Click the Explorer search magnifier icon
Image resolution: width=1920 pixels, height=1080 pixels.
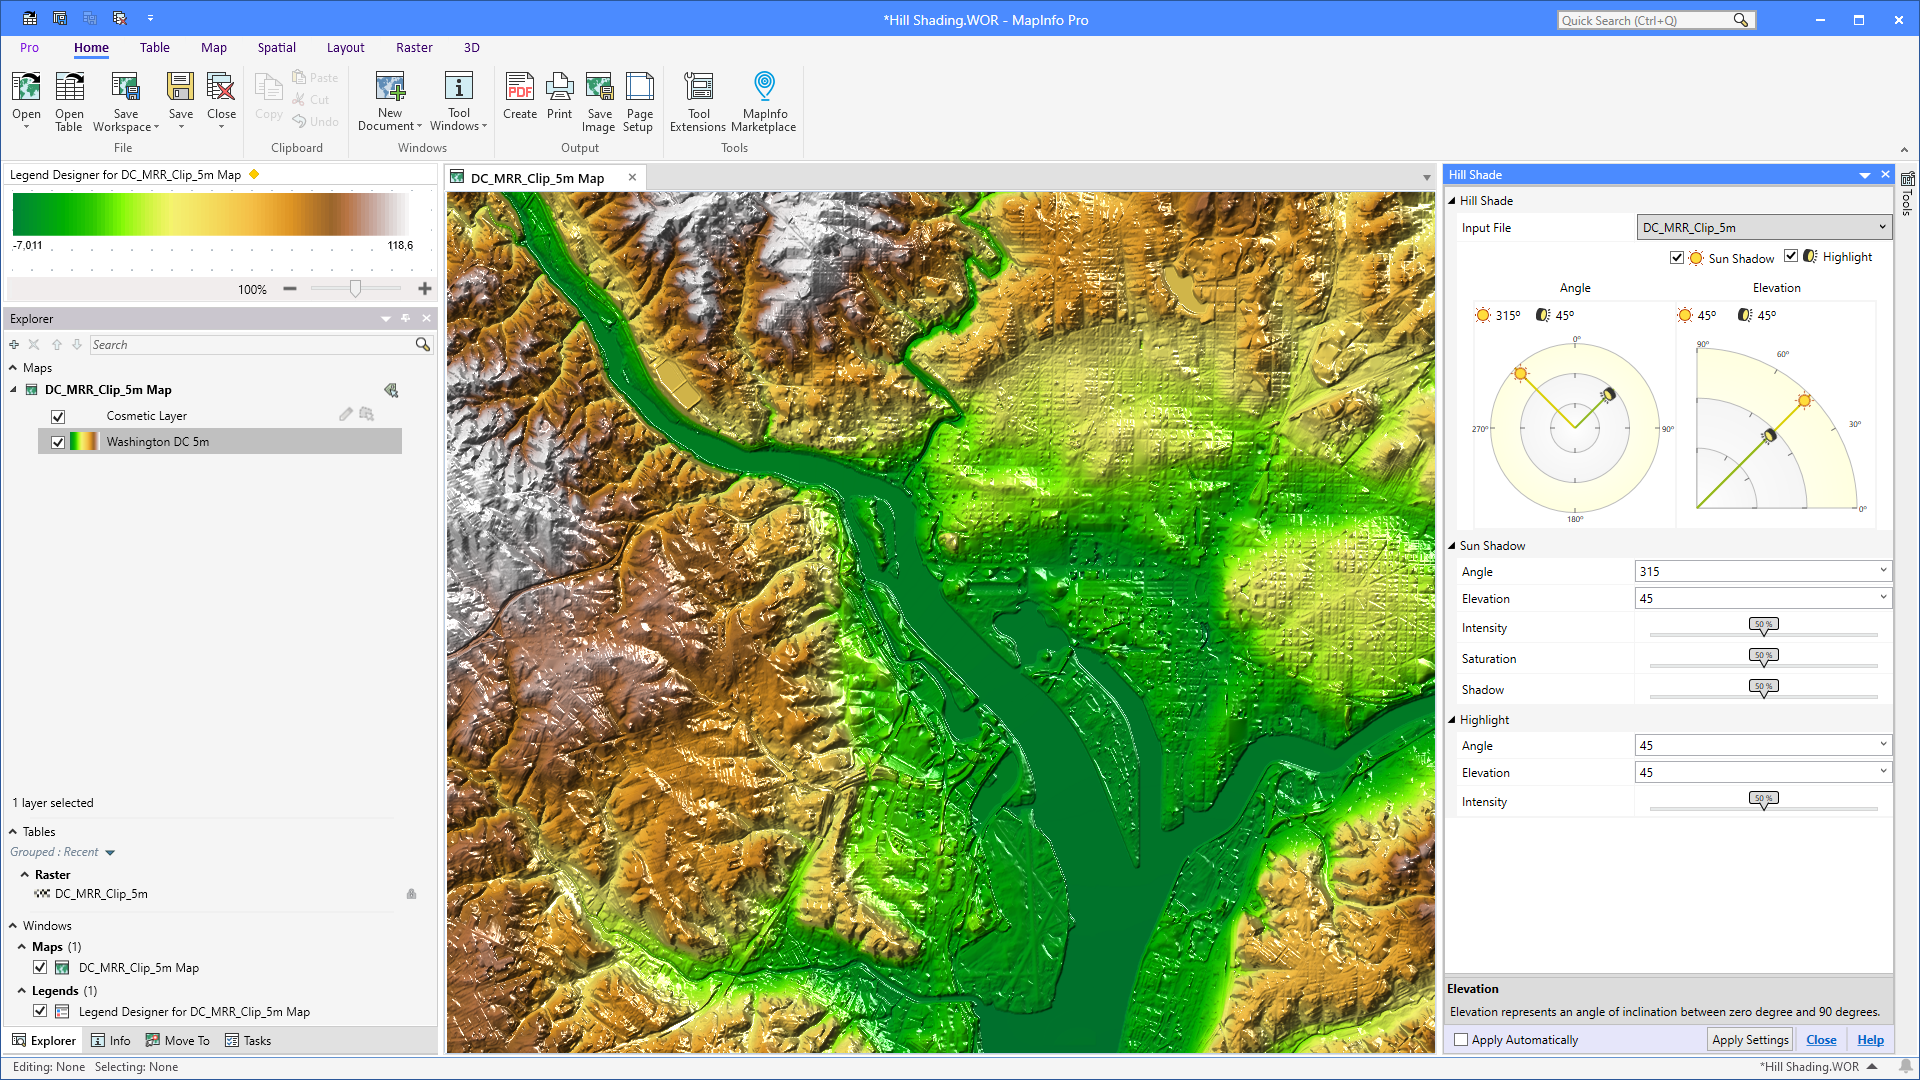423,345
